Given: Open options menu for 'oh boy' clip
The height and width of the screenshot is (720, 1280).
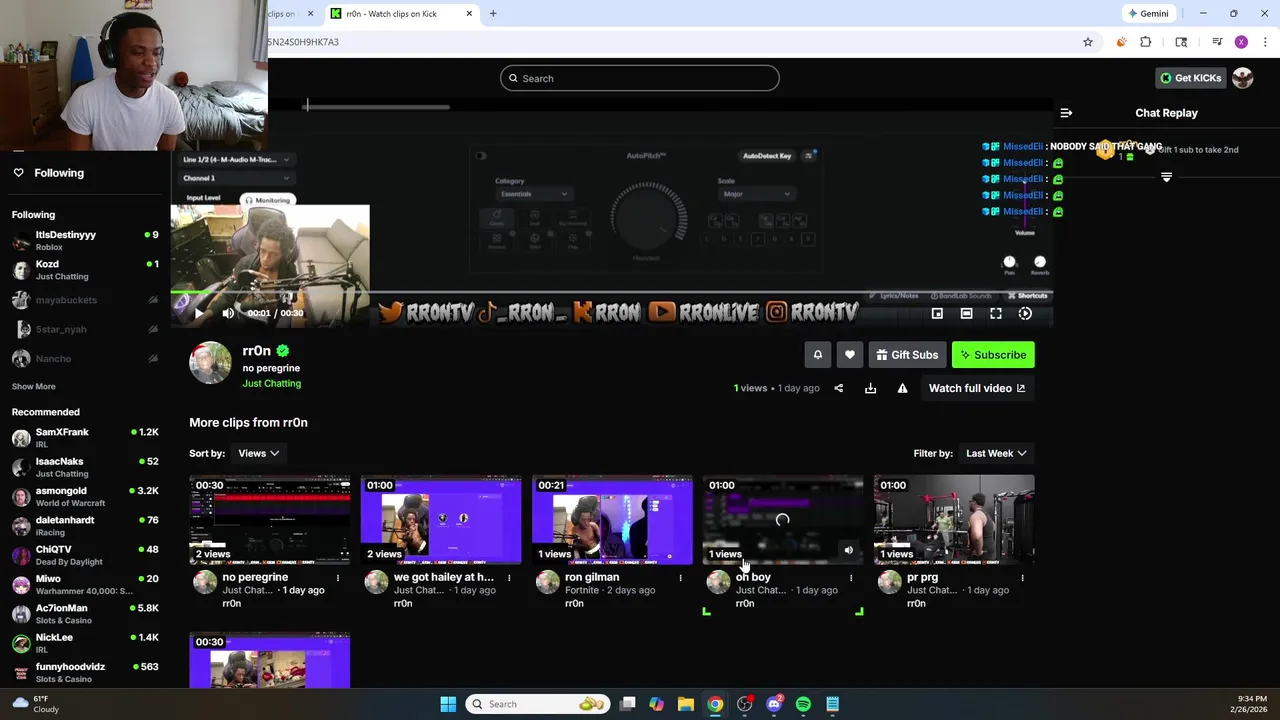Looking at the screenshot, I should (851, 578).
